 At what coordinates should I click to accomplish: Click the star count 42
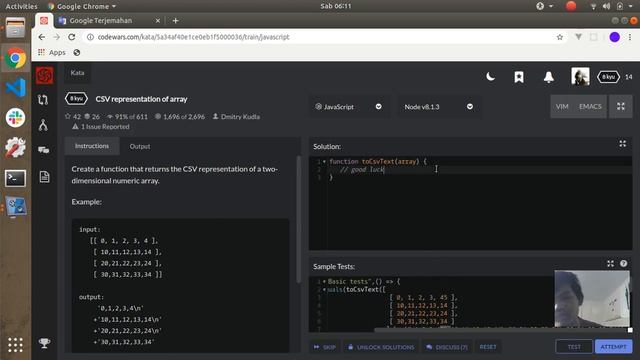tap(73, 117)
